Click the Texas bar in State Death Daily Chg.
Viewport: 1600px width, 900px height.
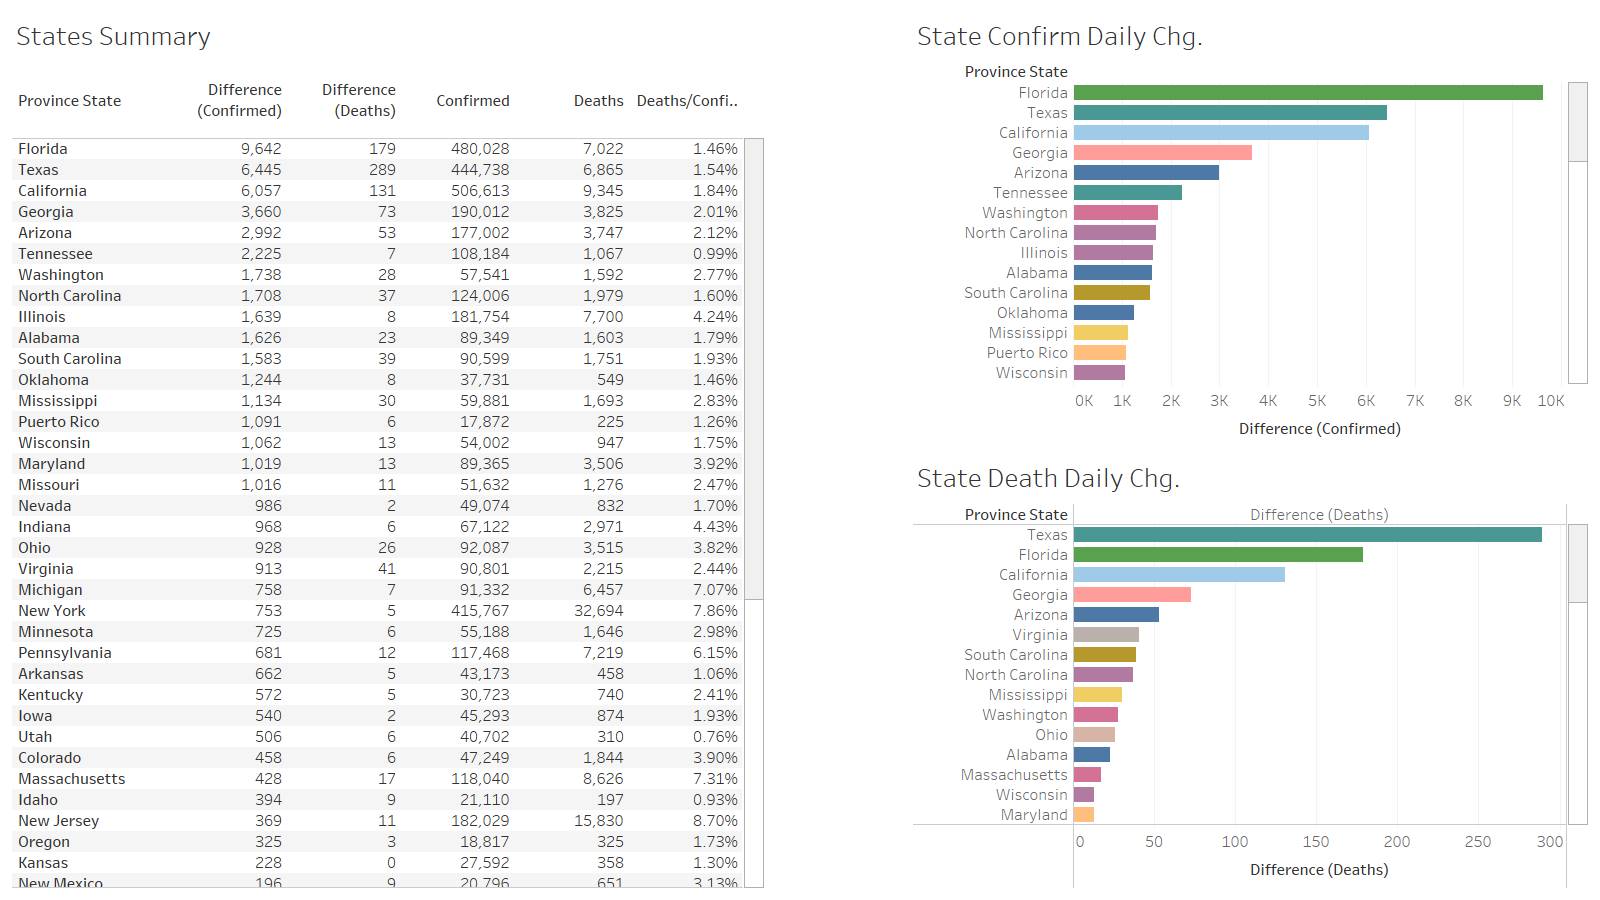click(x=1308, y=535)
